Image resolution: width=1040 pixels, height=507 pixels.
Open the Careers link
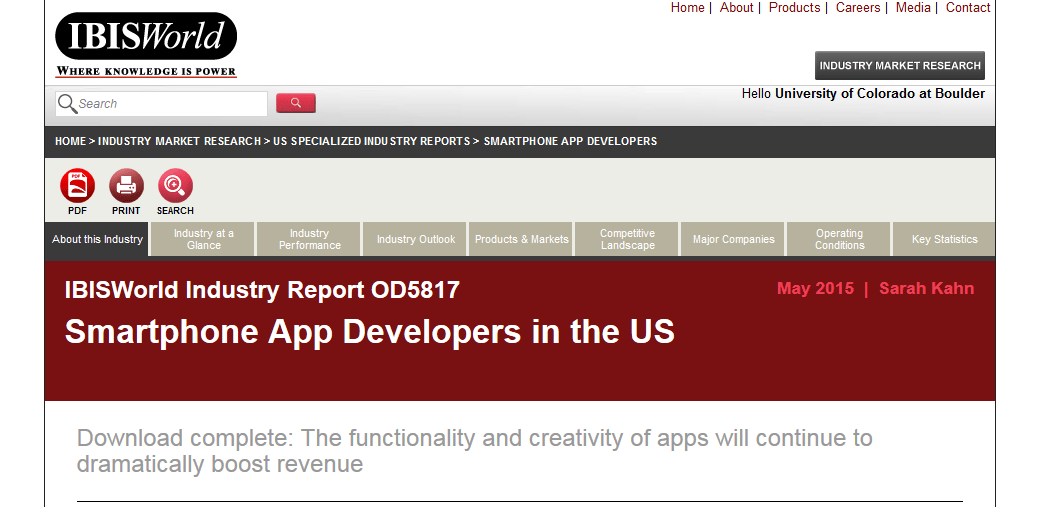click(858, 7)
